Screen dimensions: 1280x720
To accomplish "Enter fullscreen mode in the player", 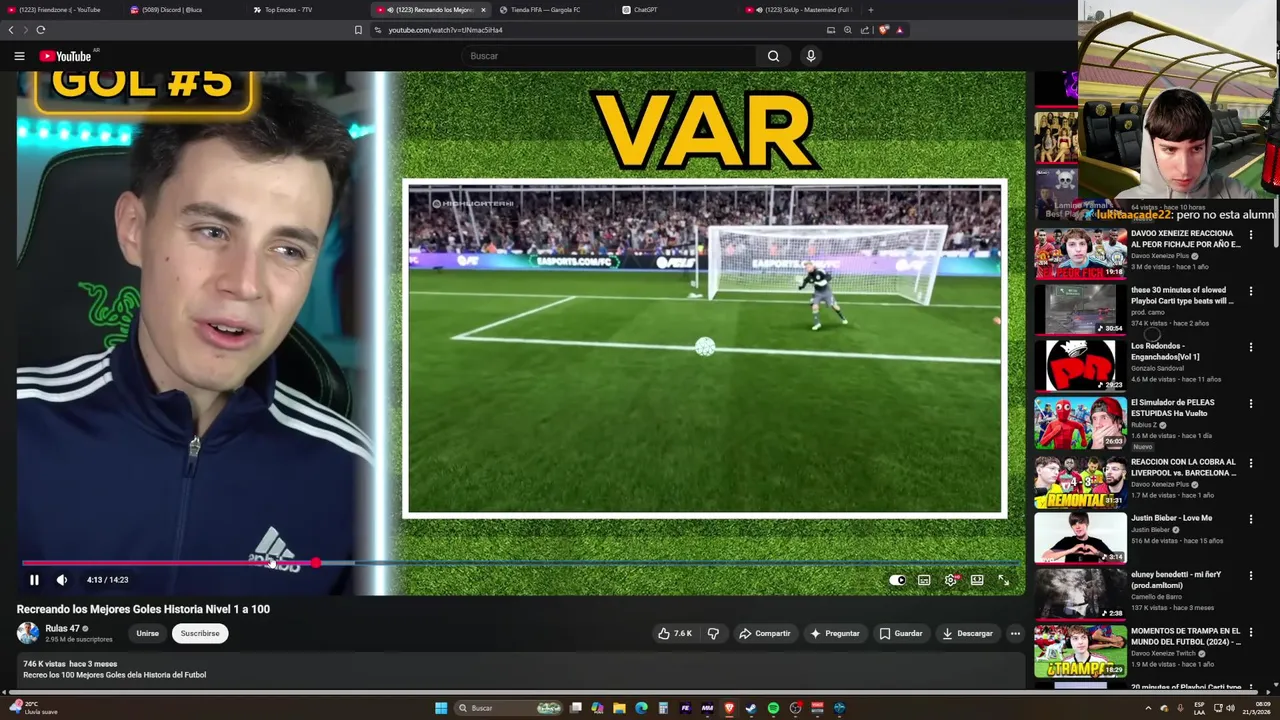I will point(1003,580).
